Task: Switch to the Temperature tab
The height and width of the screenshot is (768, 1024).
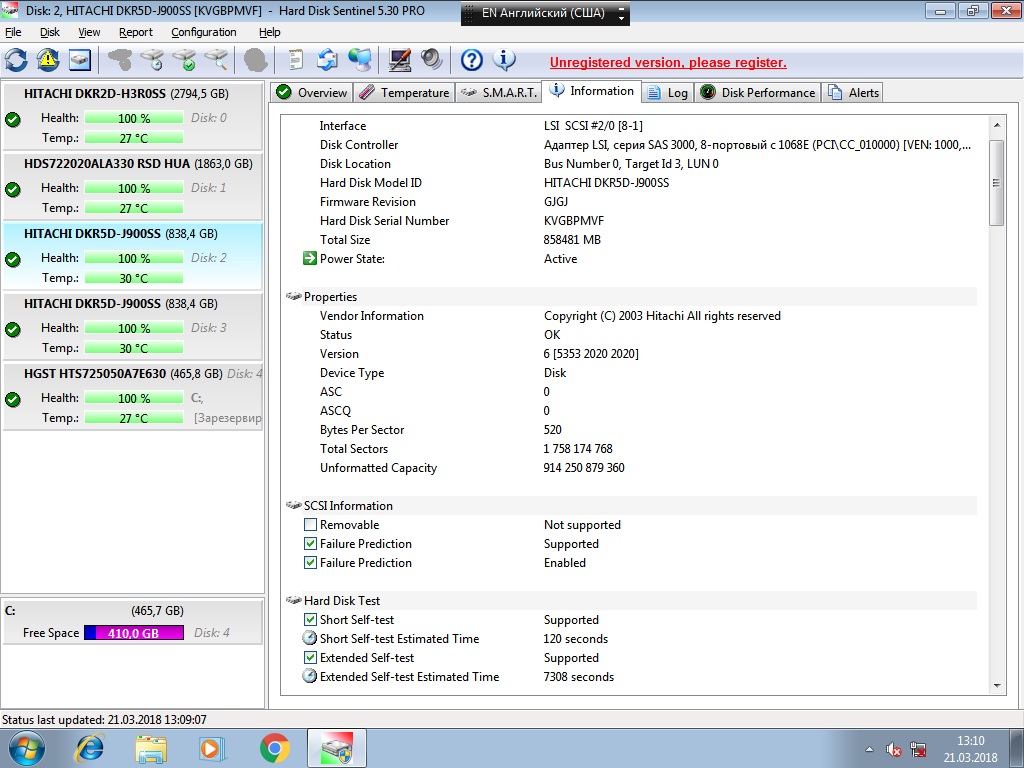Action: pyautogui.click(x=404, y=92)
